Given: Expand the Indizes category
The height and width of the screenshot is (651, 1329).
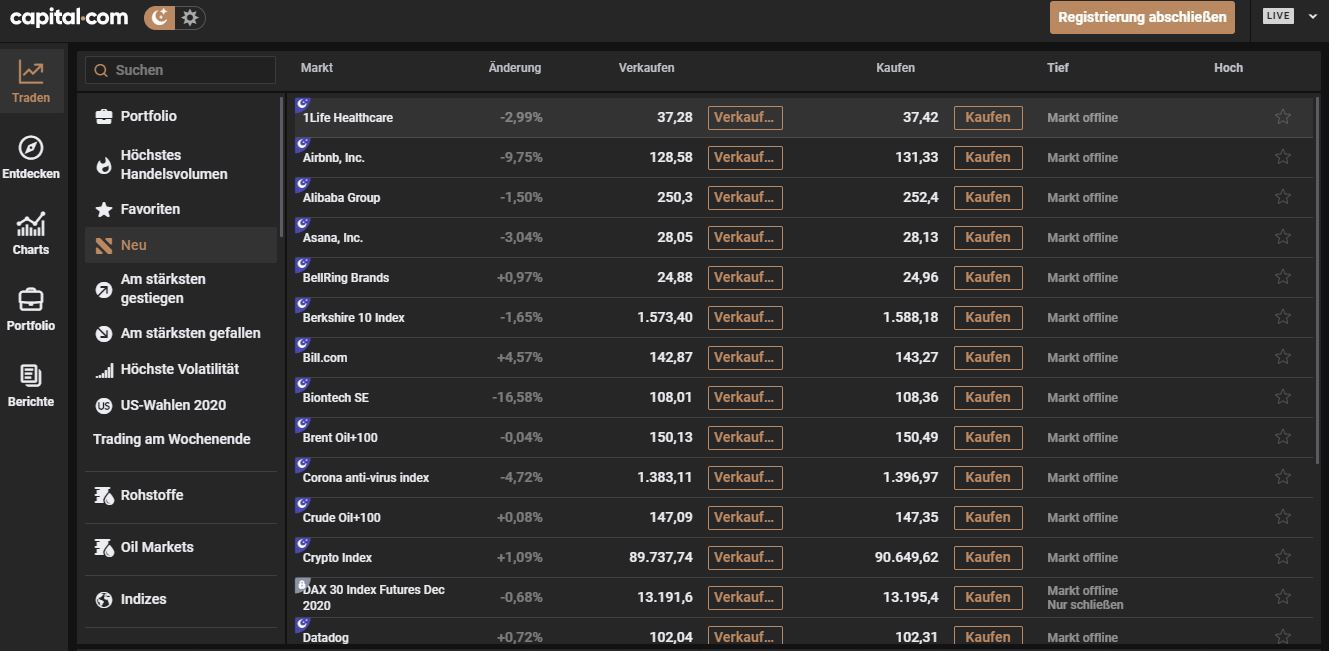Looking at the screenshot, I should point(143,599).
